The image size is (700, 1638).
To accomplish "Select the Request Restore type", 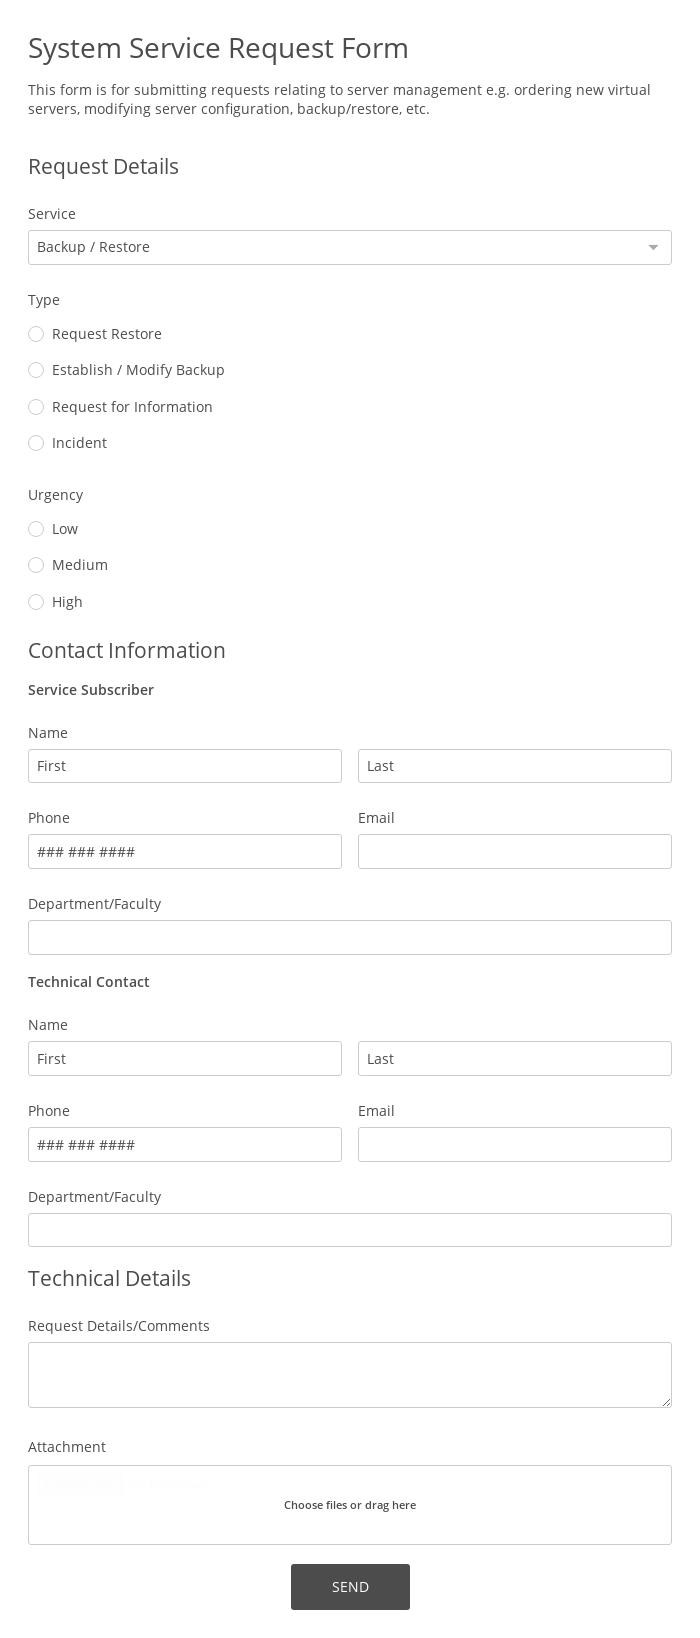I will (x=36, y=334).
